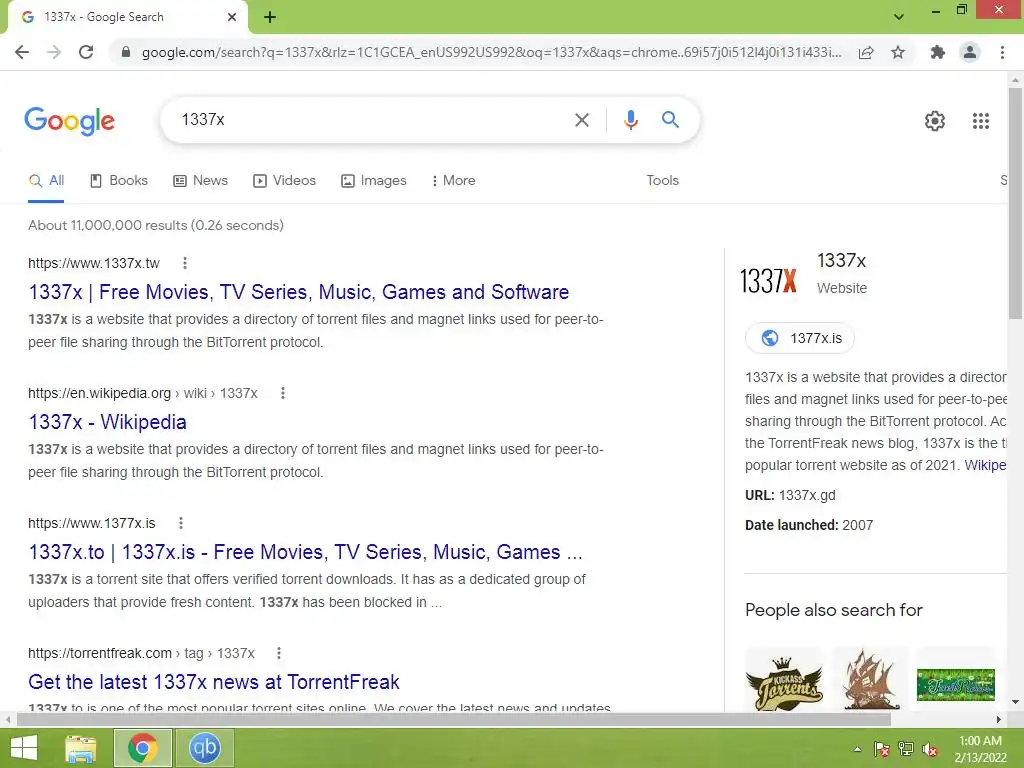Open the 1337x.to | 1337x.is result
This screenshot has width=1024, height=768.
pos(305,552)
